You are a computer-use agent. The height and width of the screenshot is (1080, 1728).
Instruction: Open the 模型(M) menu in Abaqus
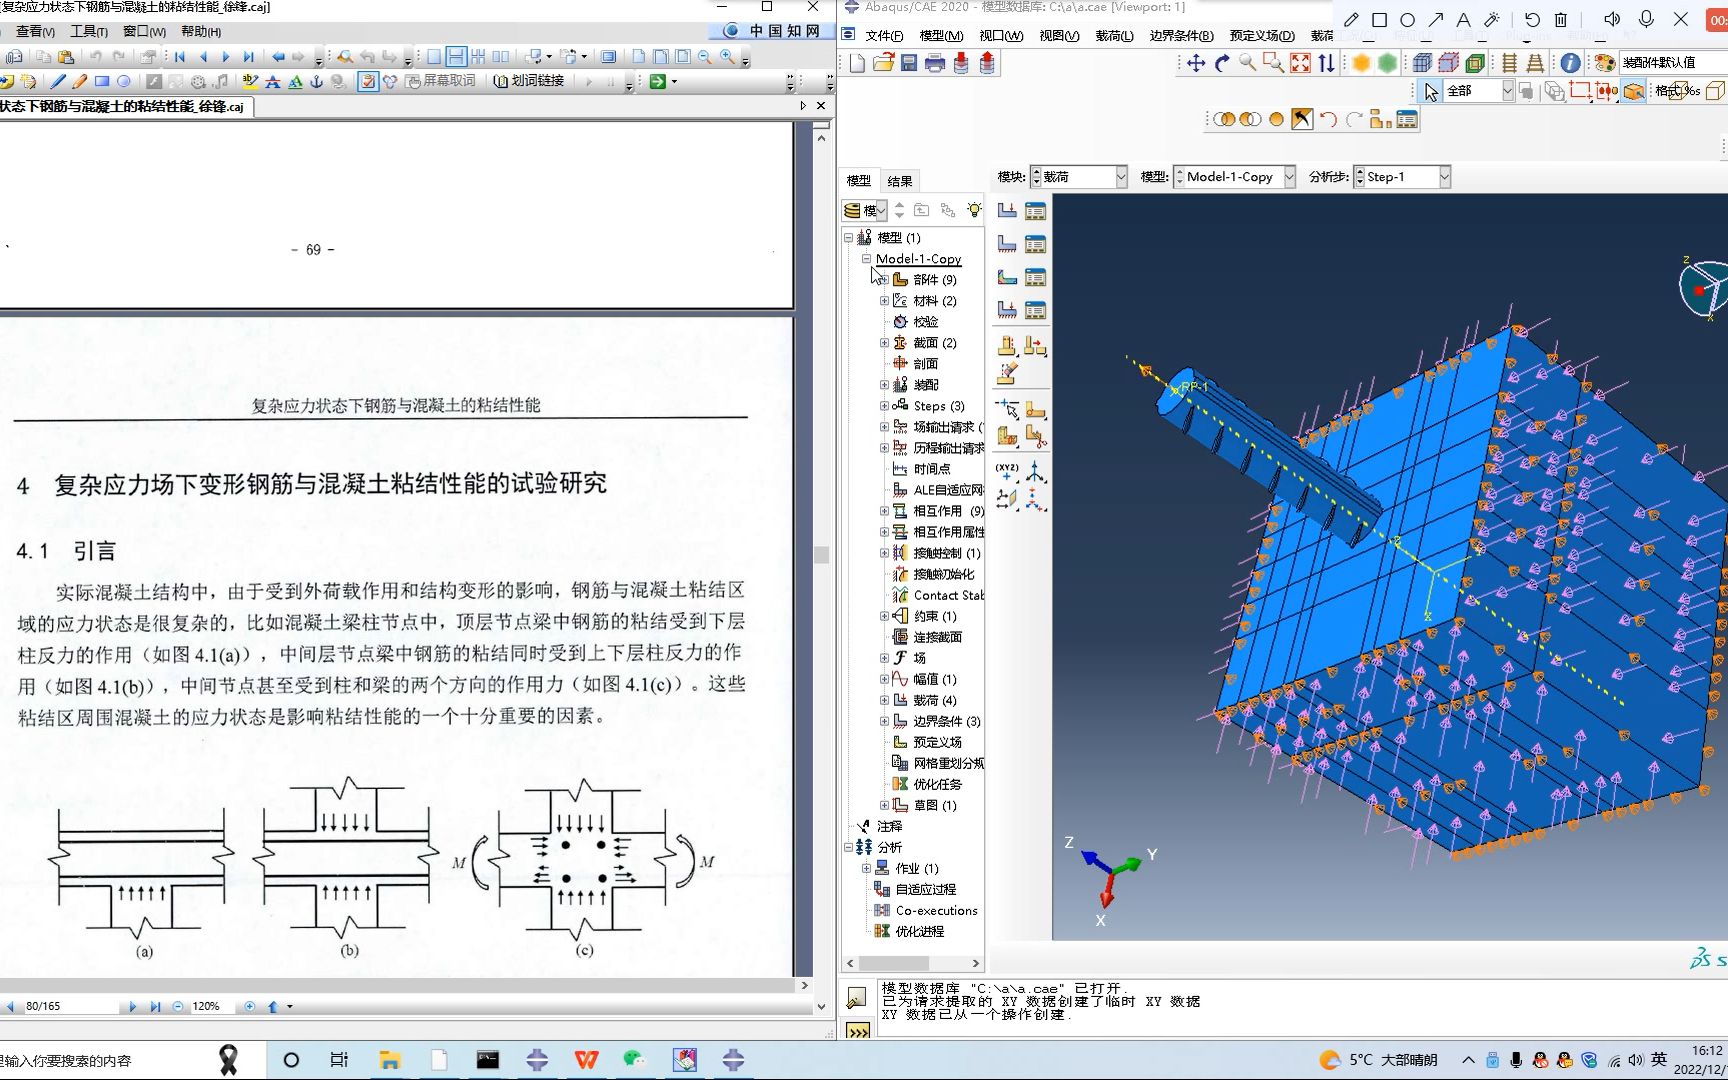click(941, 35)
